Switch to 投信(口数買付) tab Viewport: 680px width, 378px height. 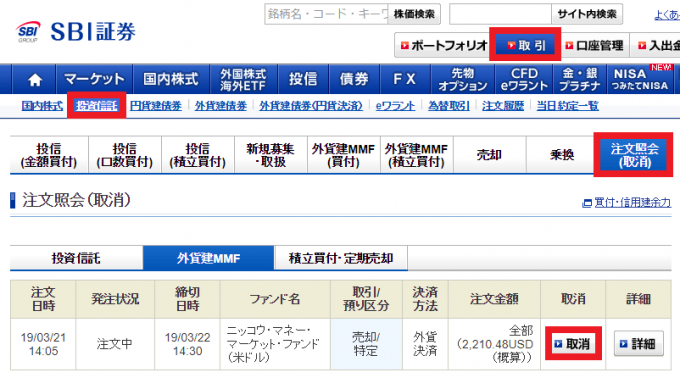click(125, 155)
